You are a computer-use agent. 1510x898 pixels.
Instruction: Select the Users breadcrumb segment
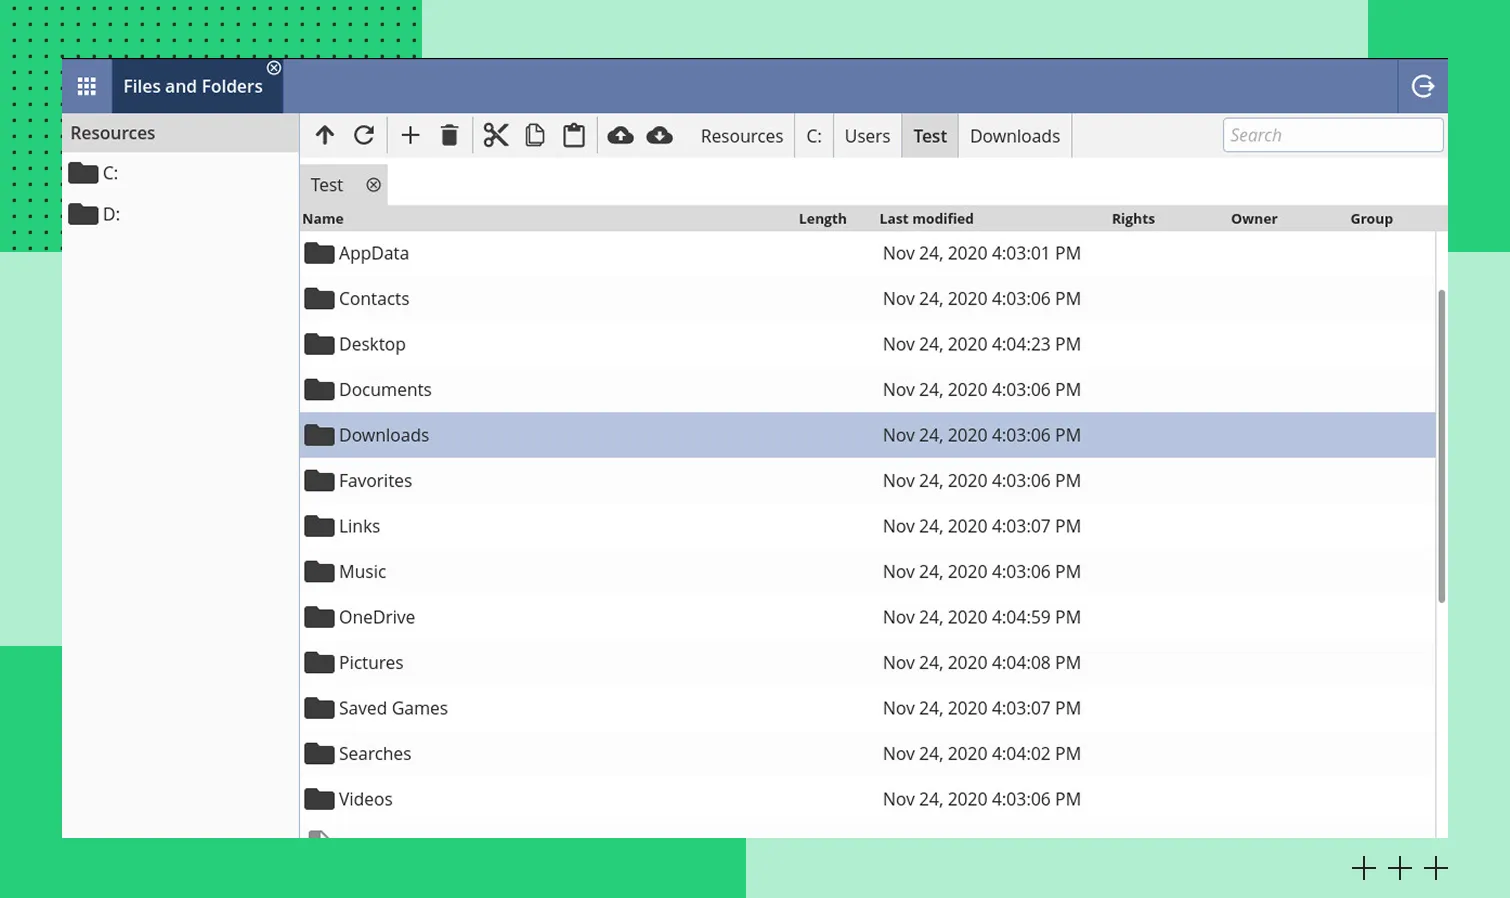[866, 136]
